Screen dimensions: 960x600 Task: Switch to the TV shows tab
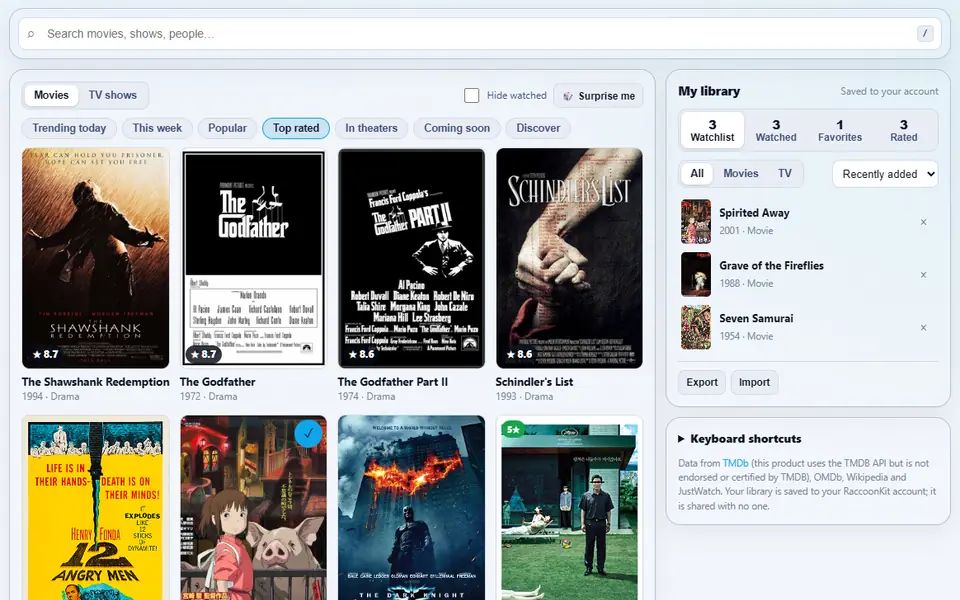click(x=113, y=95)
